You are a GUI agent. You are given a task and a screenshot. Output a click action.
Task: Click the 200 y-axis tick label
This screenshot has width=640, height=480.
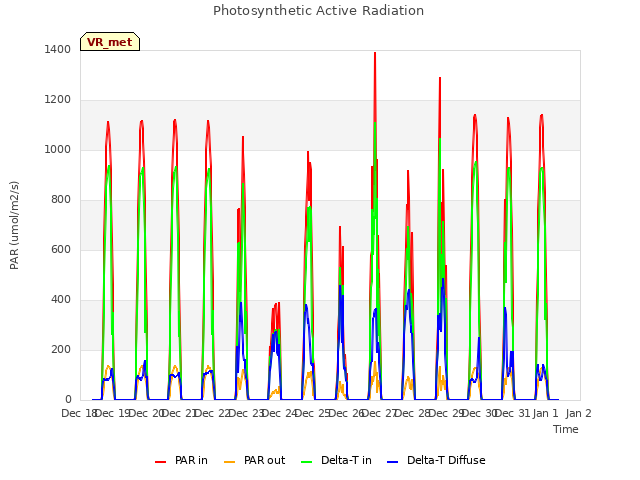61,349
